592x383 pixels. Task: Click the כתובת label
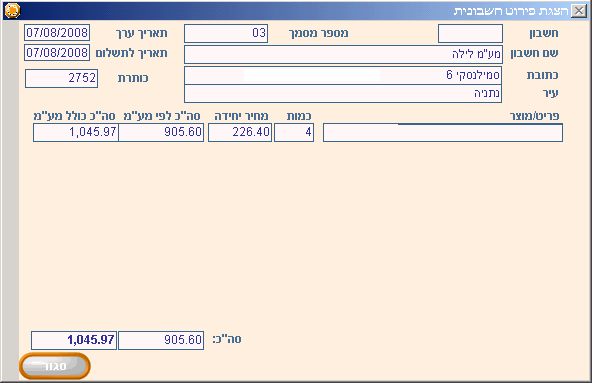coord(543,75)
